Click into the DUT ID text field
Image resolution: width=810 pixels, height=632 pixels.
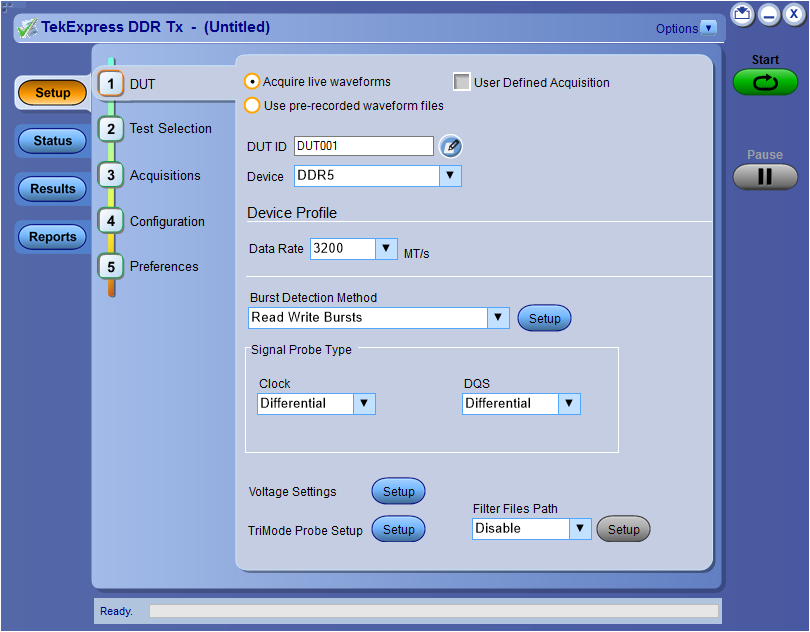(x=364, y=146)
